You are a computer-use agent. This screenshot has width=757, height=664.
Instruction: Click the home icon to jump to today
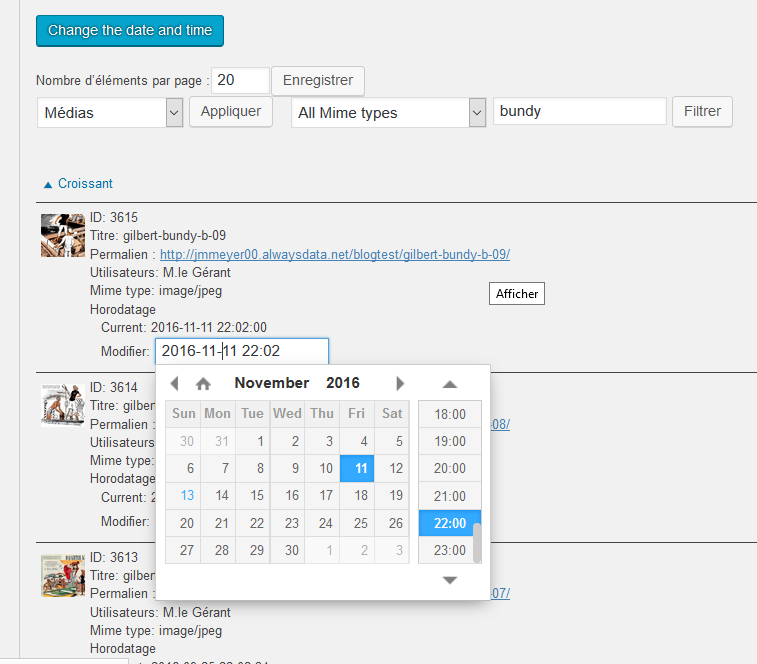(x=203, y=383)
